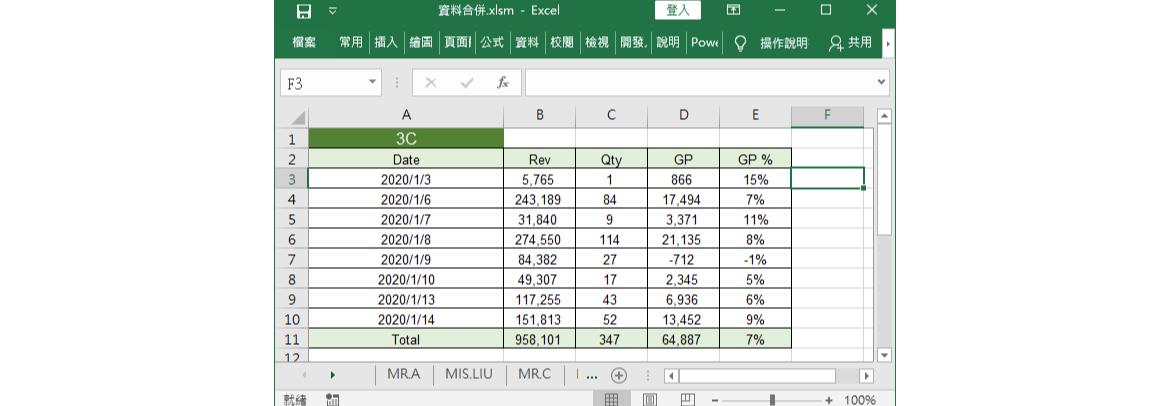Image resolution: width=1170 pixels, height=406 pixels.
Task: Click the Name Box showing F3
Action: pyautogui.click(x=323, y=83)
